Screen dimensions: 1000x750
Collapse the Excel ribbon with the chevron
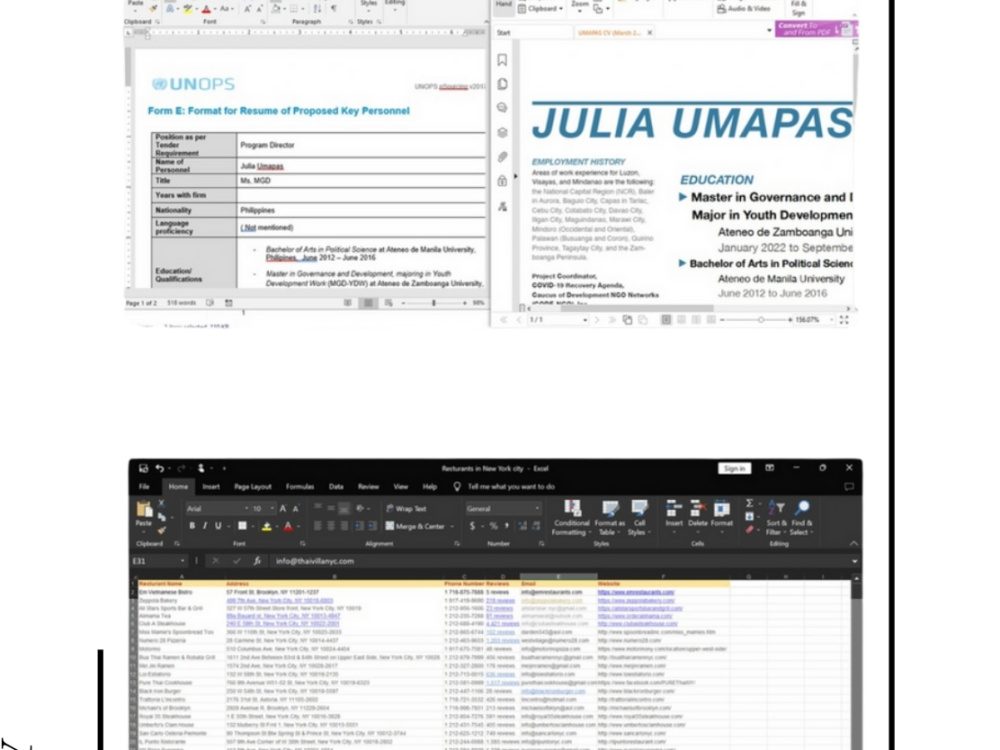click(853, 543)
